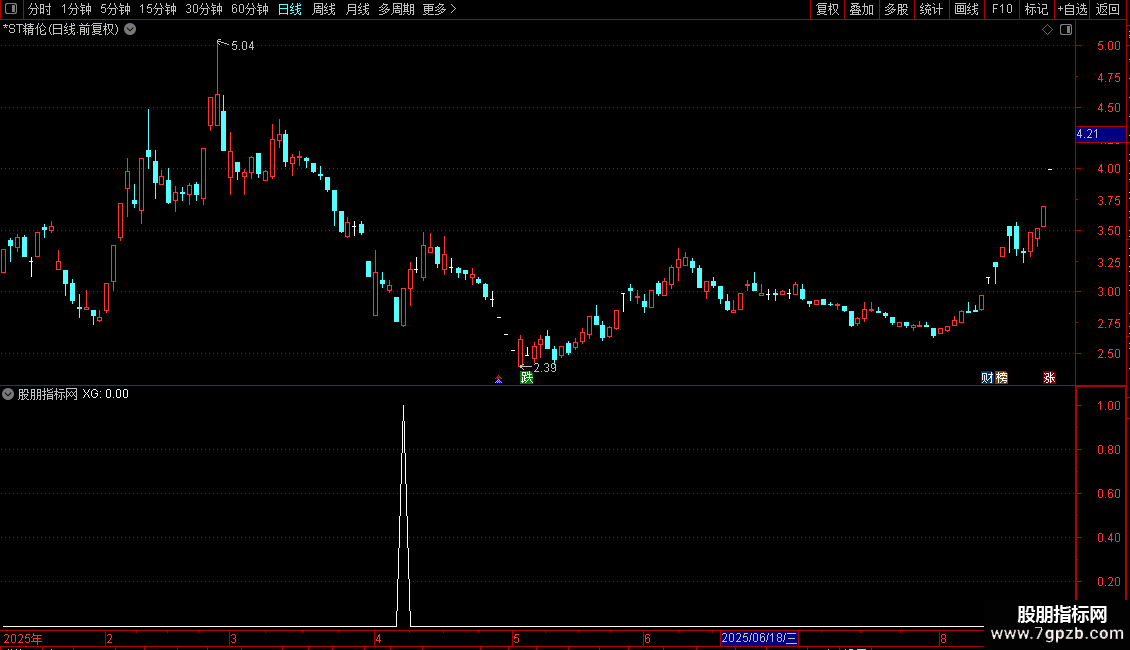Click the 2025年 axis label
This screenshot has height=650, width=1130.
click(x=23, y=638)
